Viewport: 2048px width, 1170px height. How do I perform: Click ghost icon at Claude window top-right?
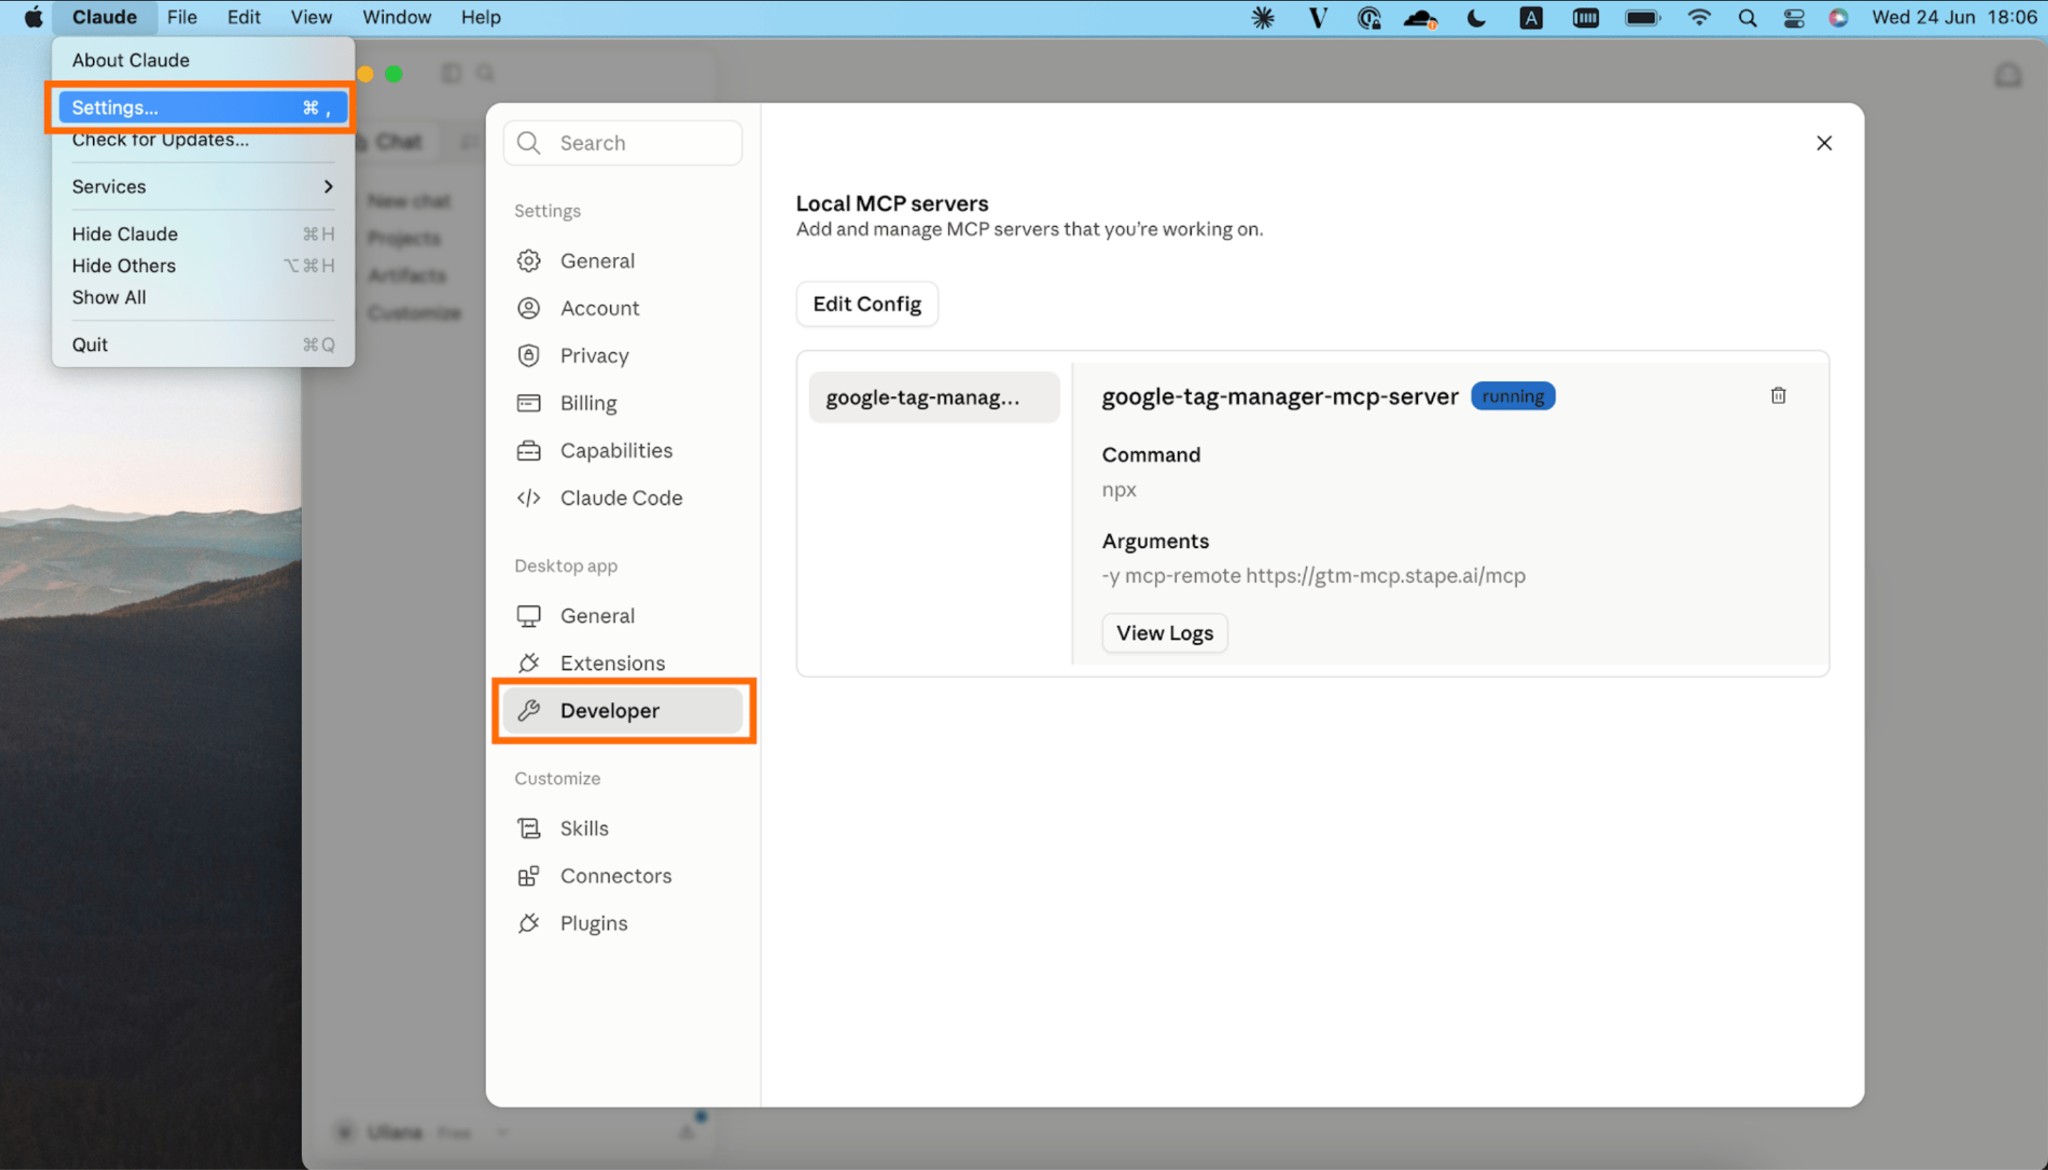(x=2008, y=75)
